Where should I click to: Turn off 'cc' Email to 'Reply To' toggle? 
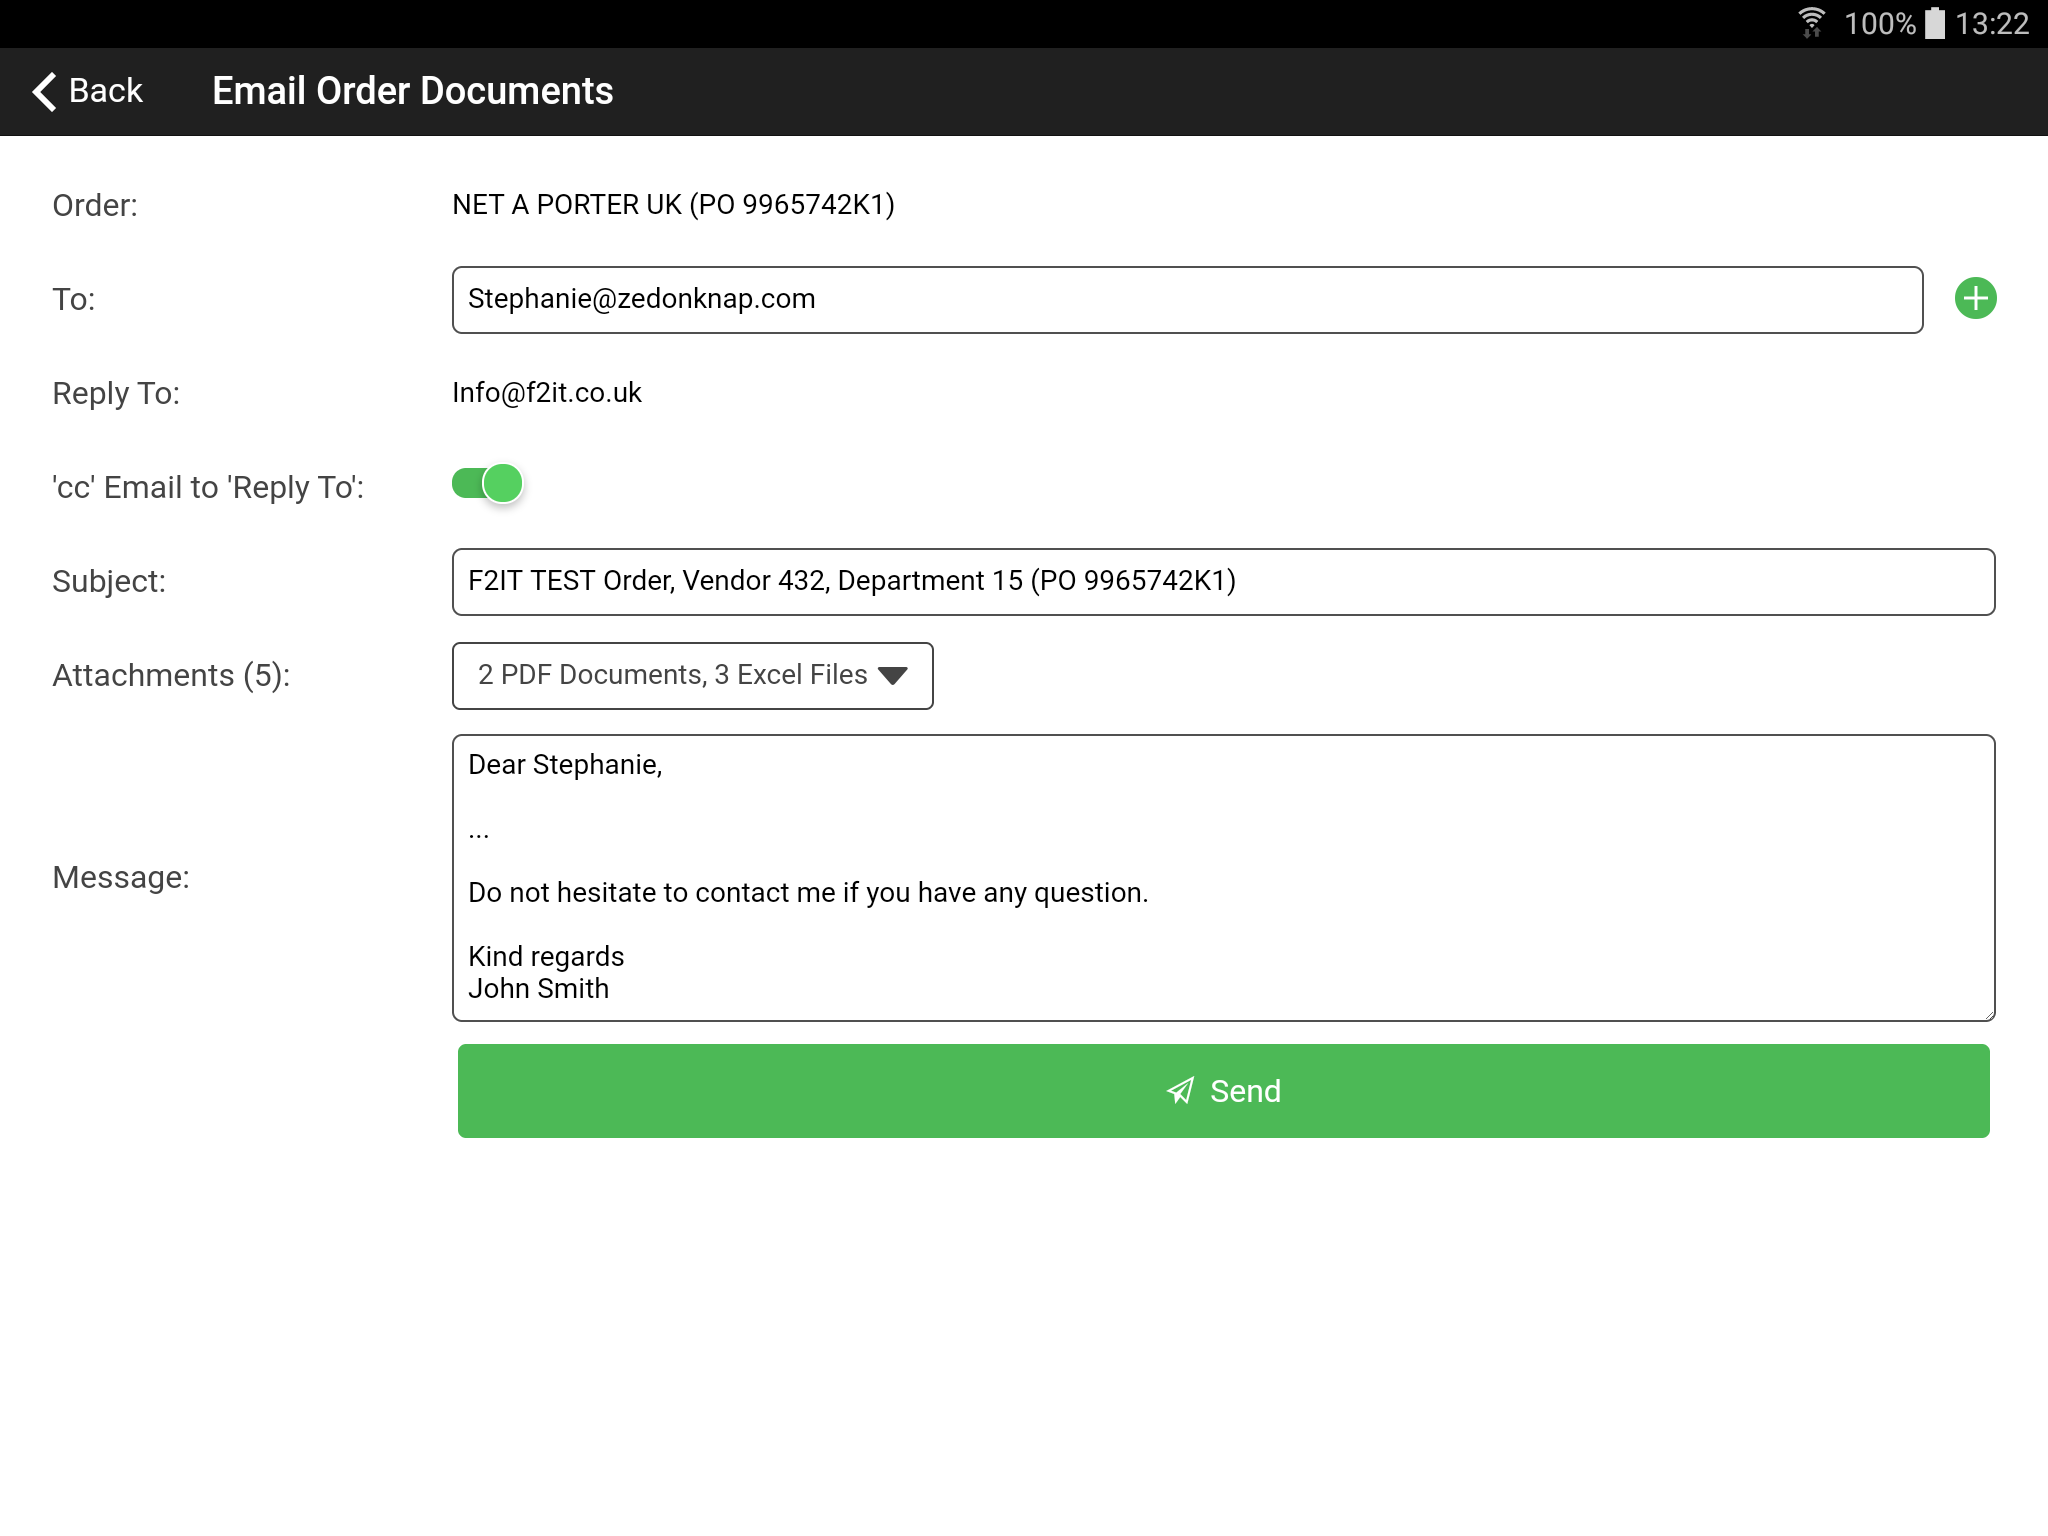488,484
